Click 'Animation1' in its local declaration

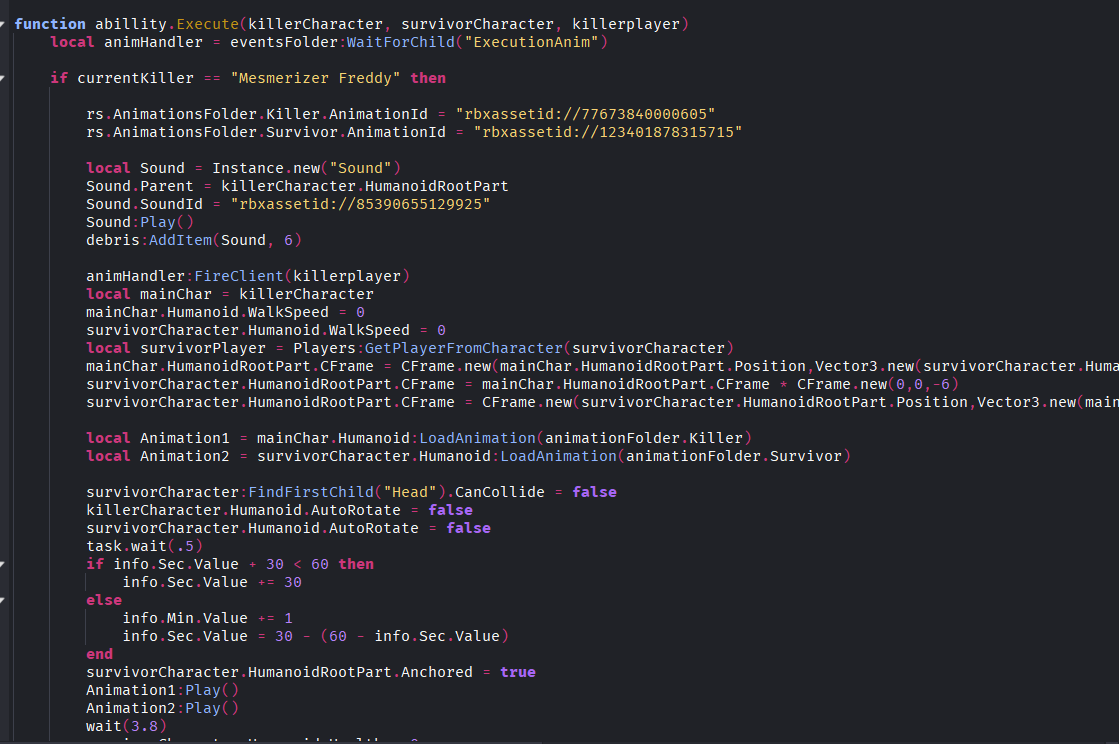tap(185, 438)
